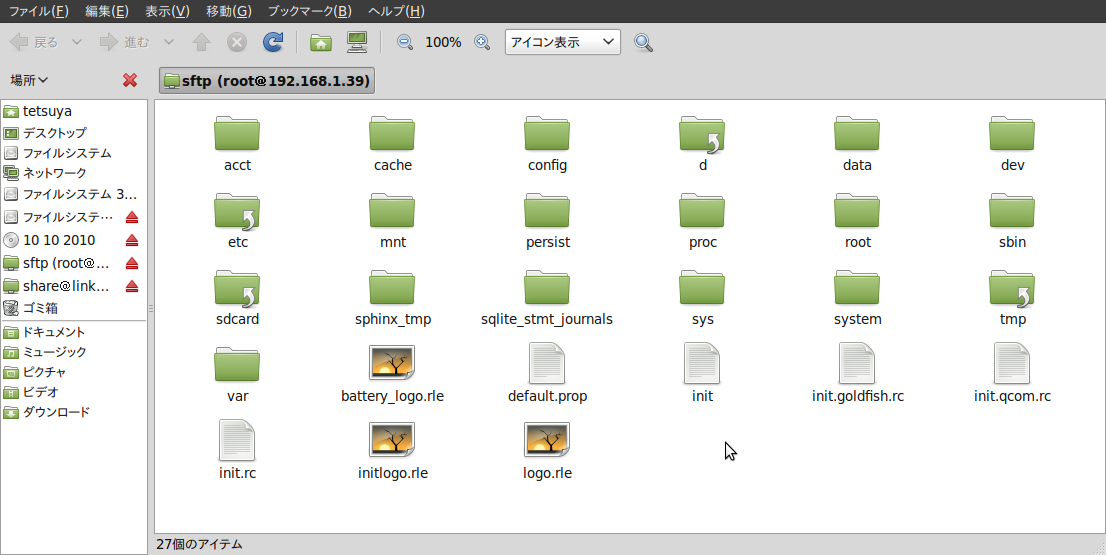Viewport: 1106px width, 555px height.
Task: Select the logo.rle image file
Action: [x=547, y=441]
